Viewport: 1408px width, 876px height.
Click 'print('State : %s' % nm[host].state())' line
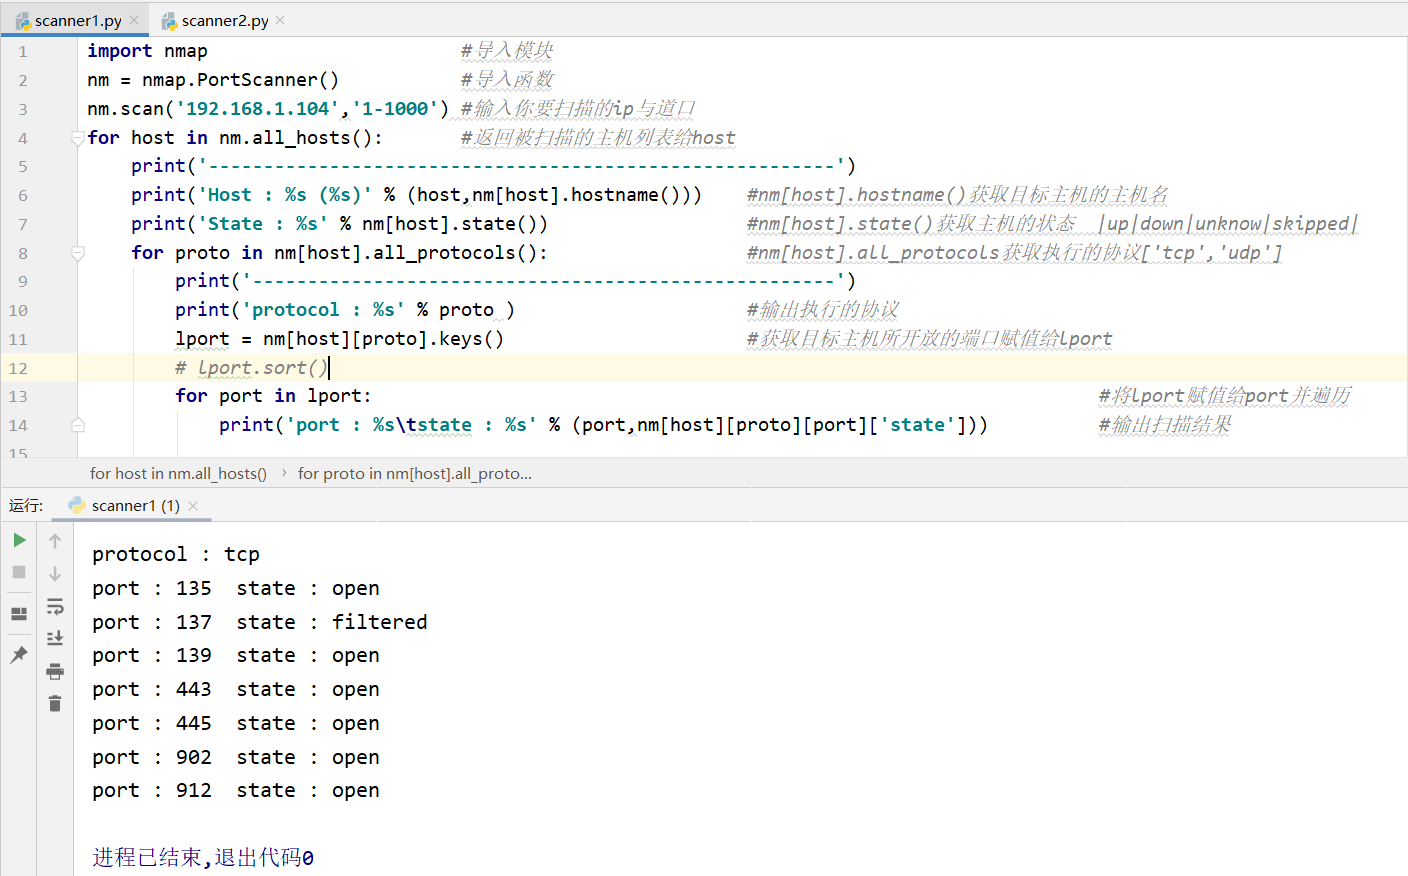pos(339,224)
